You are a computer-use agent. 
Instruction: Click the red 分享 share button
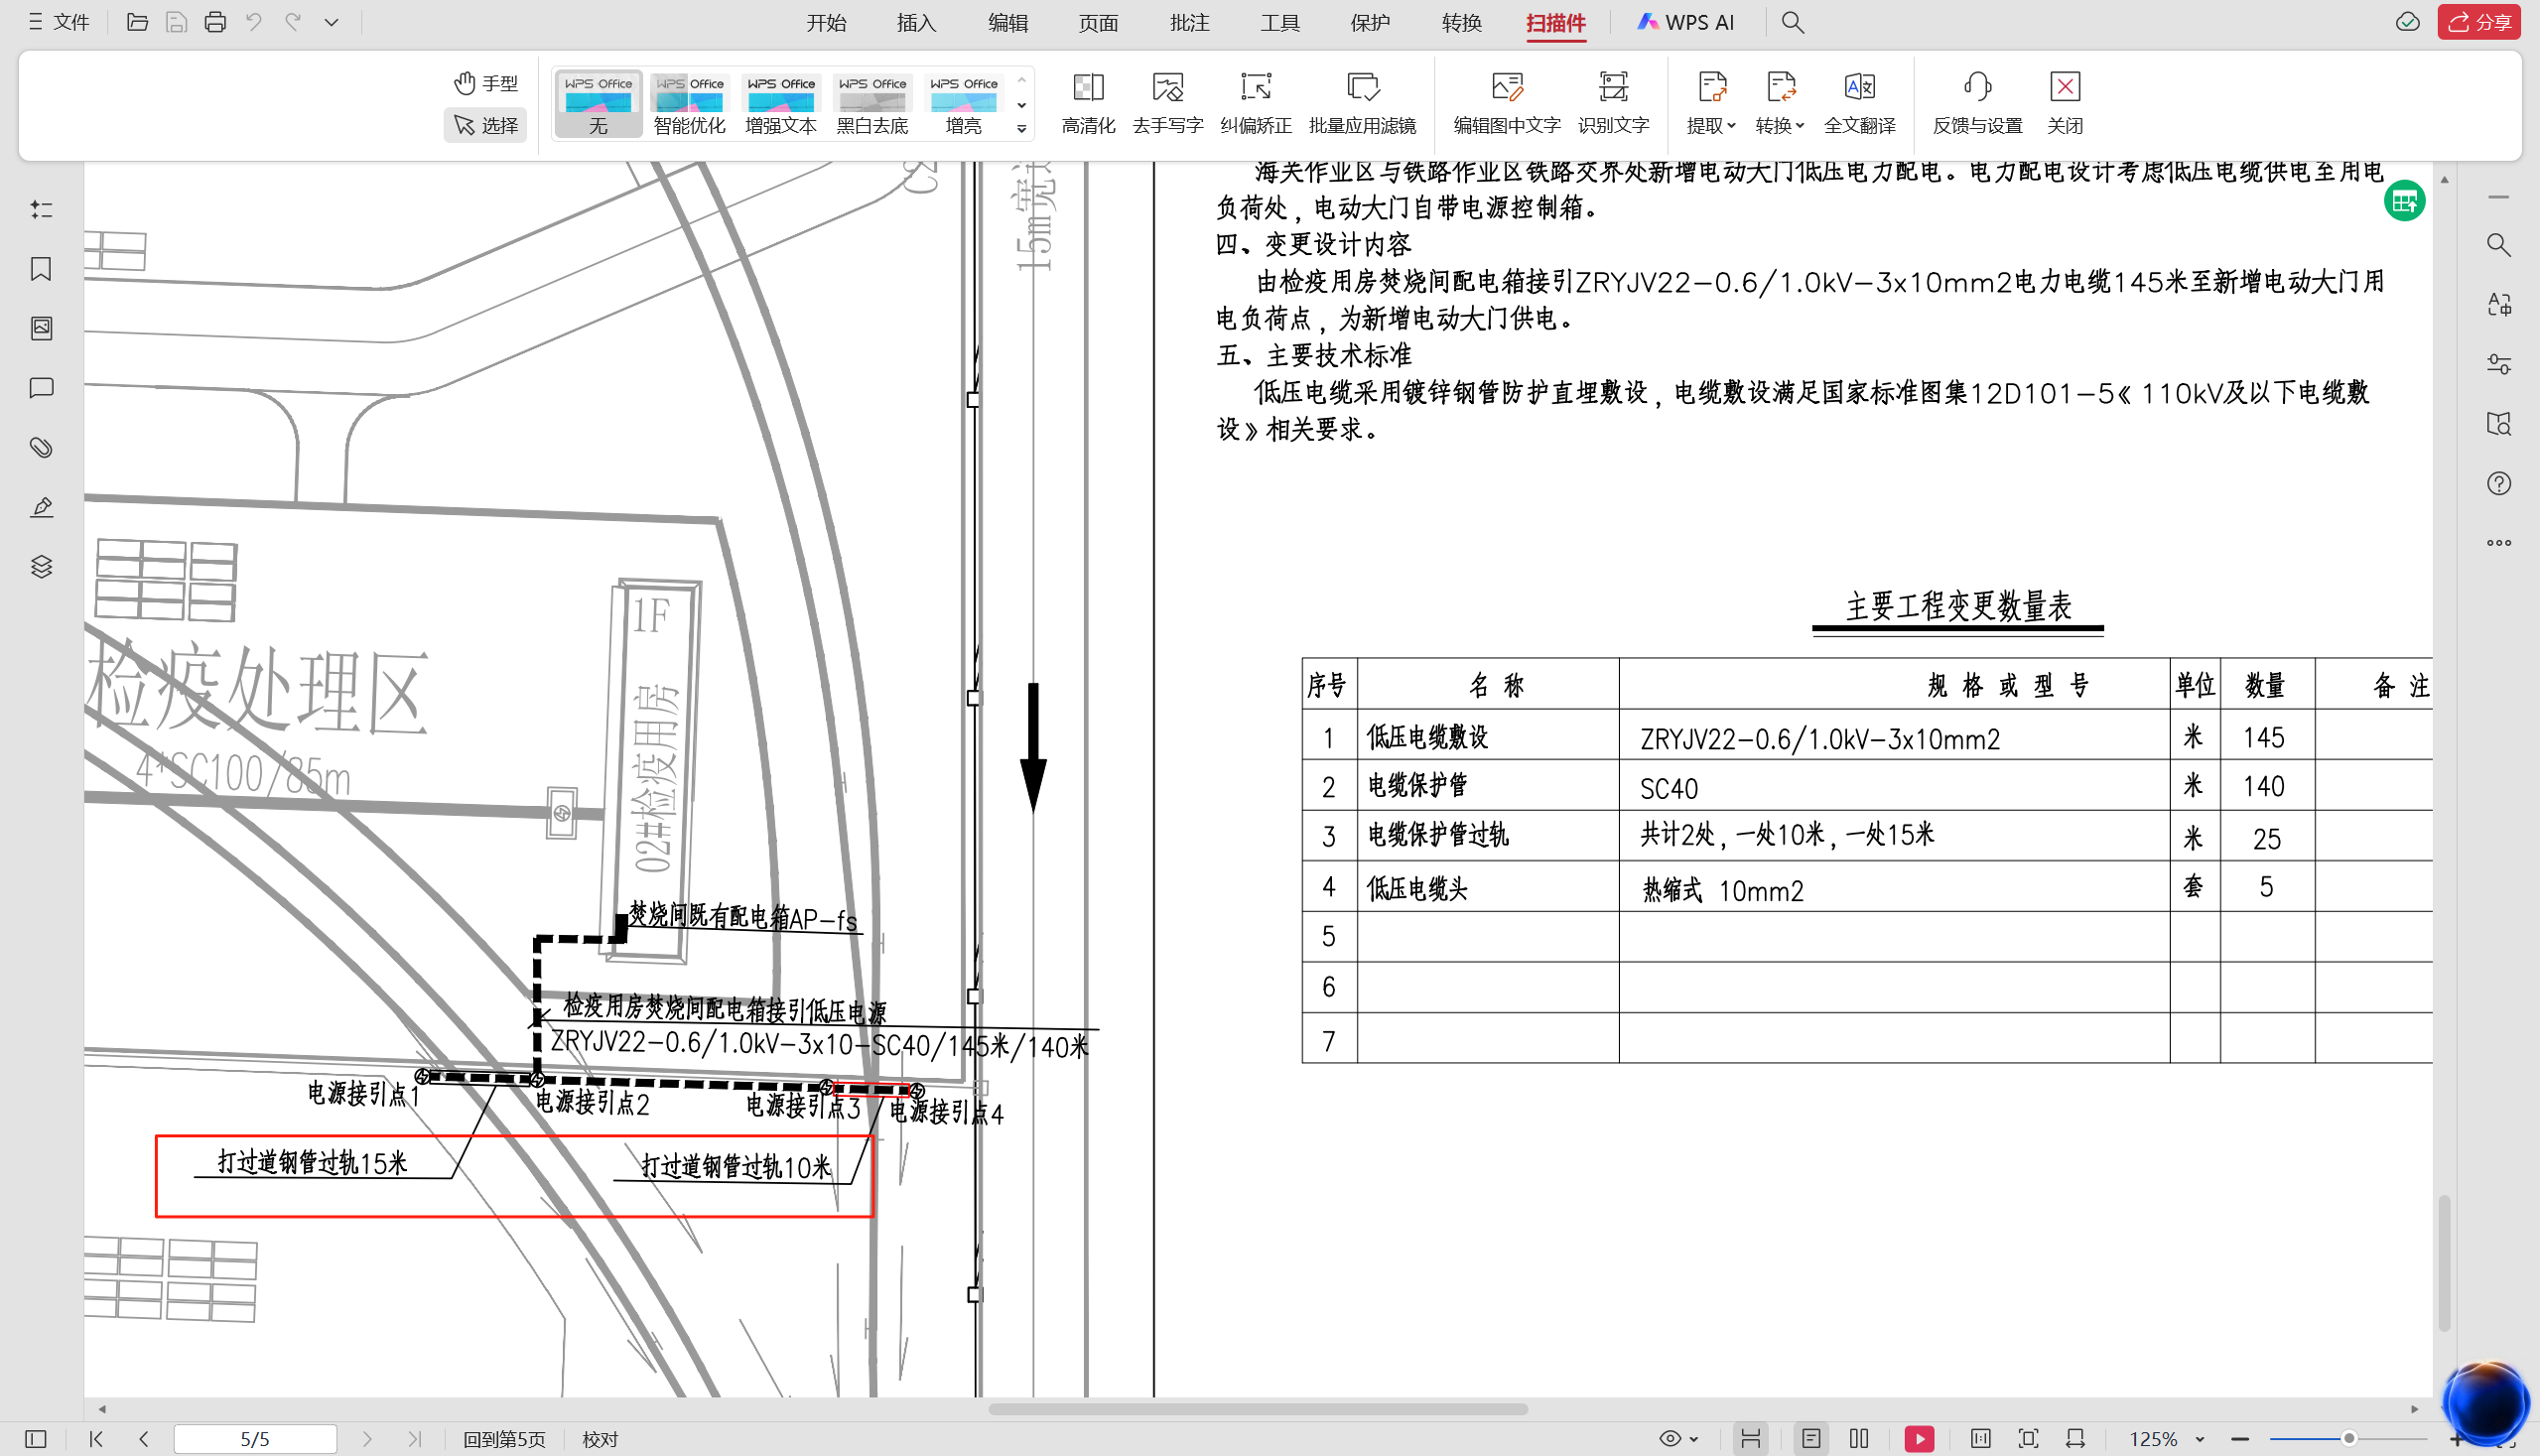2479,22
